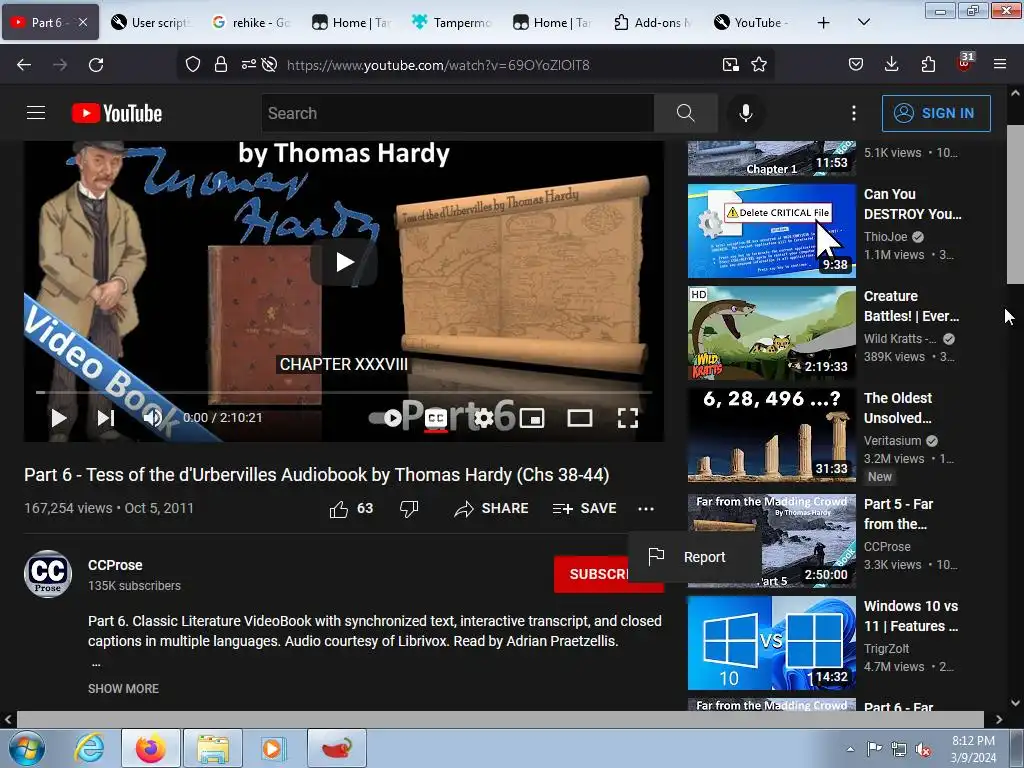
Task: Bookmark this page with the star
Action: point(759,65)
